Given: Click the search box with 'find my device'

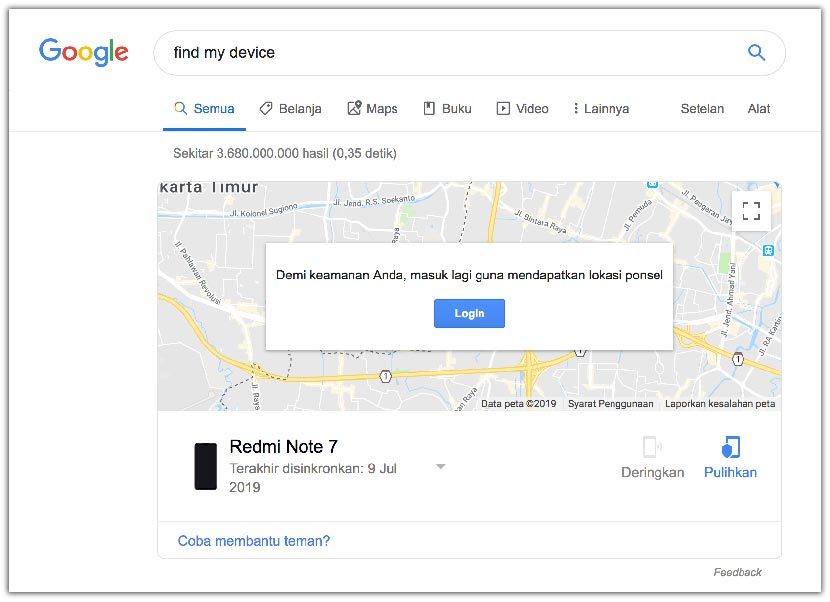Looking at the screenshot, I should point(469,53).
